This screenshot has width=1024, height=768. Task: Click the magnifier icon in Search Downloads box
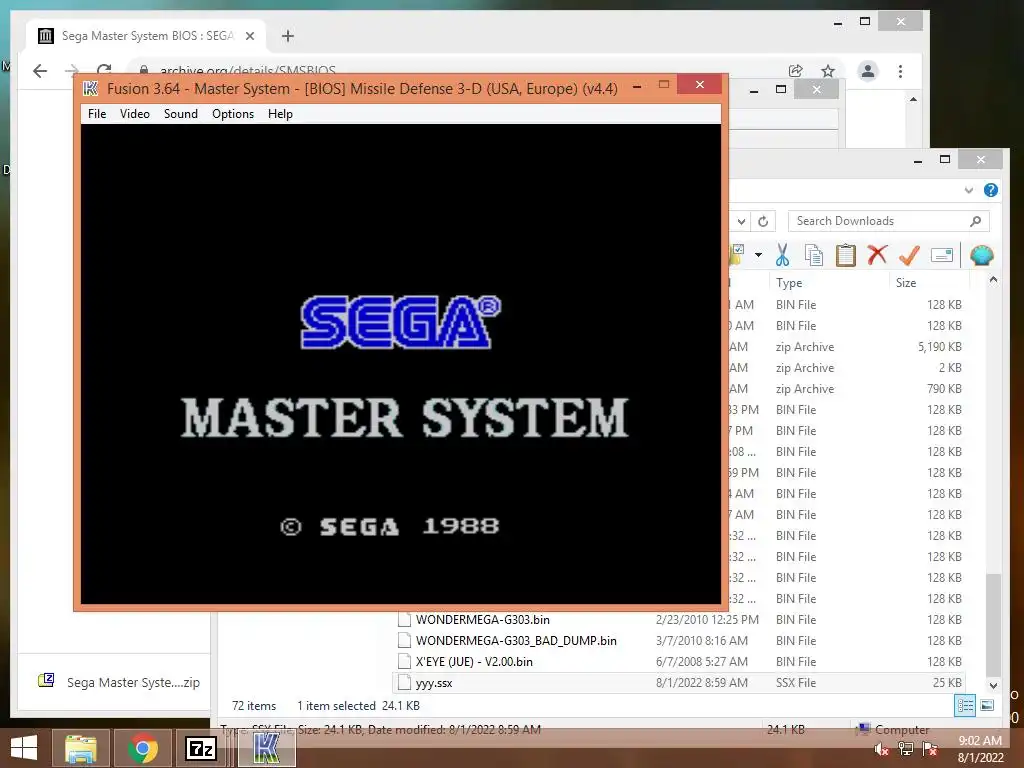point(976,221)
